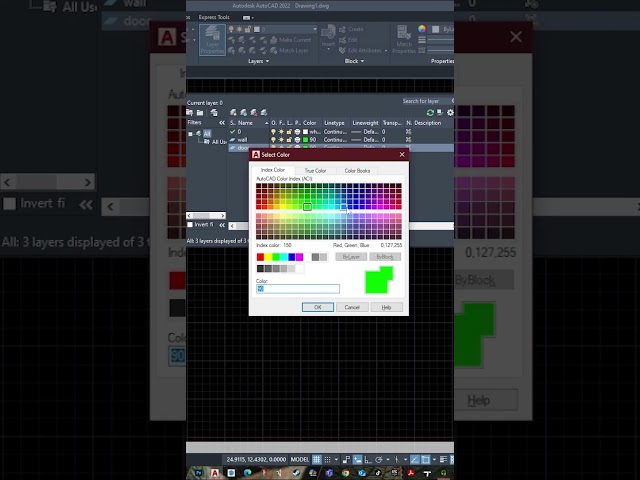The width and height of the screenshot is (640, 480).
Task: Open layer manager settings gear
Action: pos(450,112)
